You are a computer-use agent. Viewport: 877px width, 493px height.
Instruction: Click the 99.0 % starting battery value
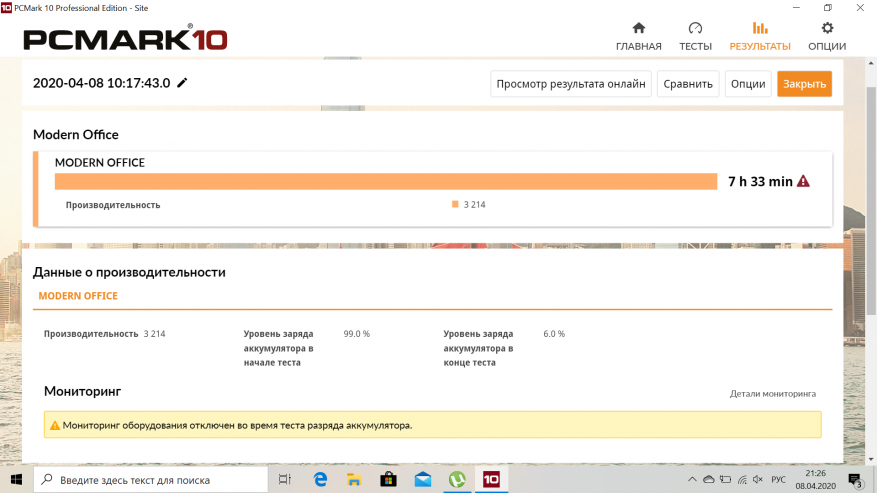tap(356, 334)
